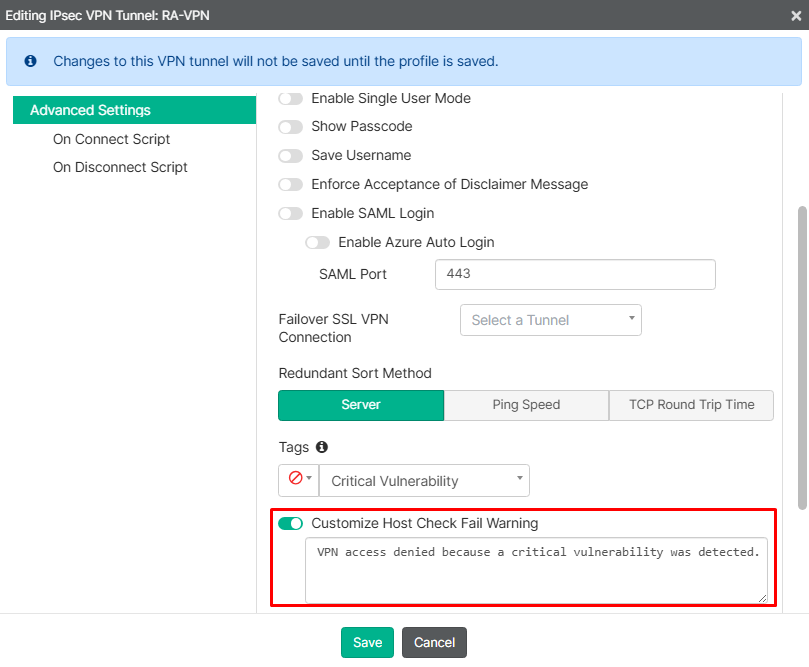Enable the Save Username option
Screen dimensions: 809x667
(290, 156)
